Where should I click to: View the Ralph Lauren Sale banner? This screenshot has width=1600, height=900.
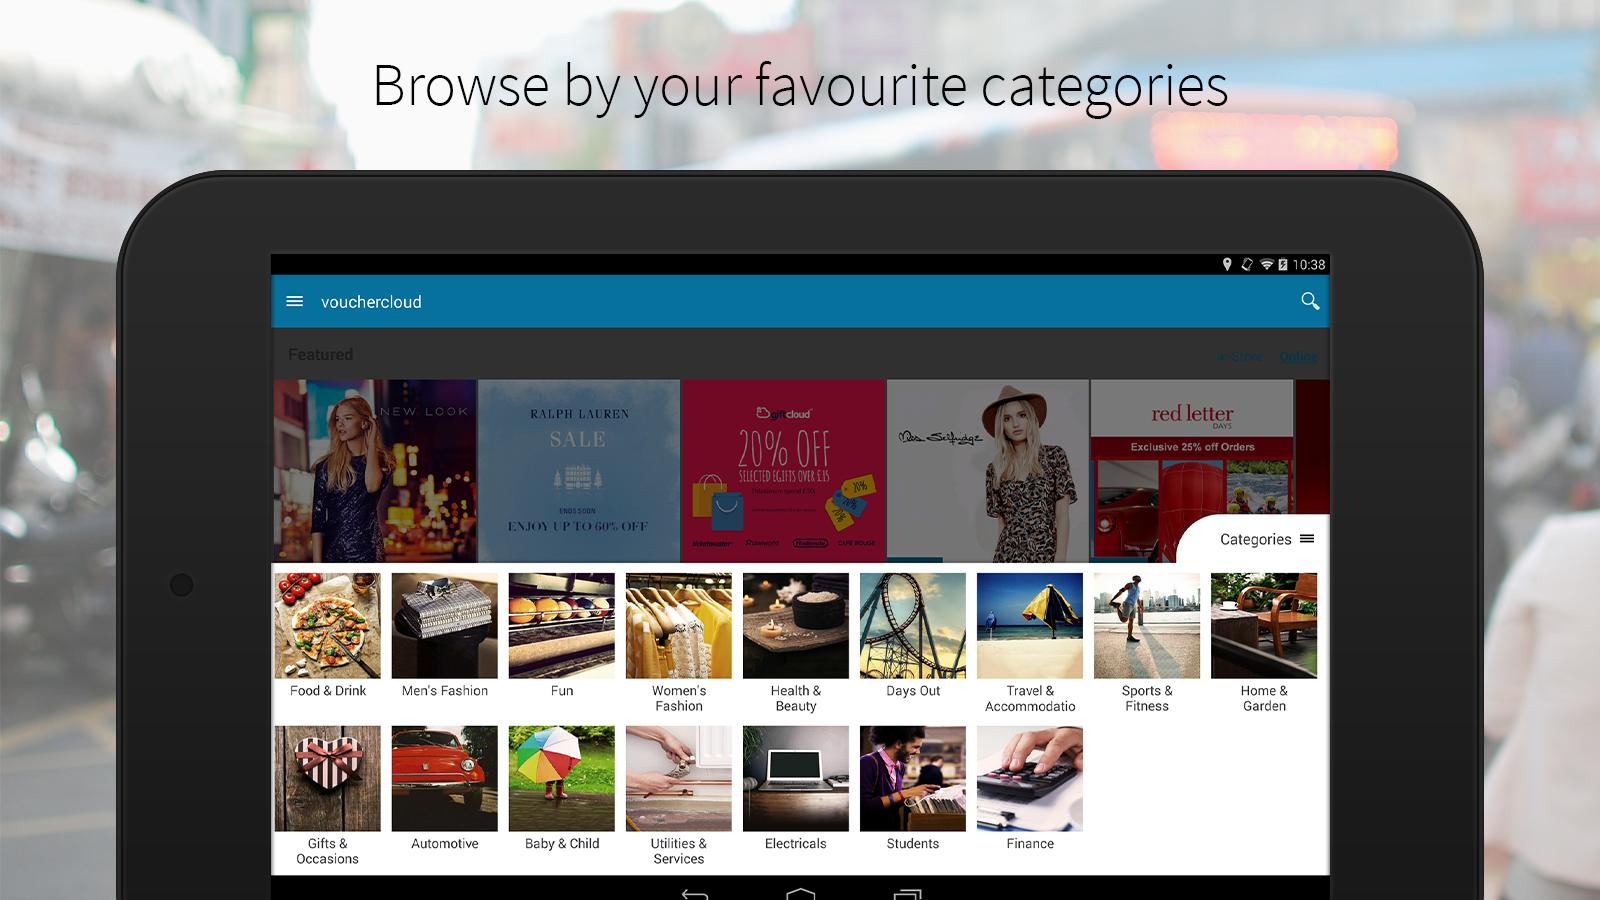pyautogui.click(x=579, y=471)
